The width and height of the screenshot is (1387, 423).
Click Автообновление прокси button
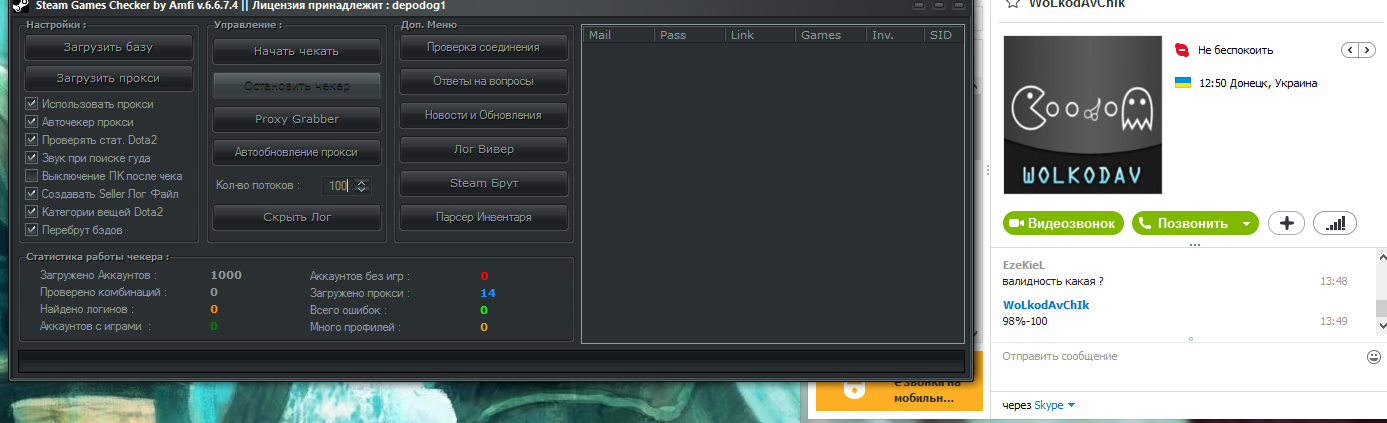point(297,152)
